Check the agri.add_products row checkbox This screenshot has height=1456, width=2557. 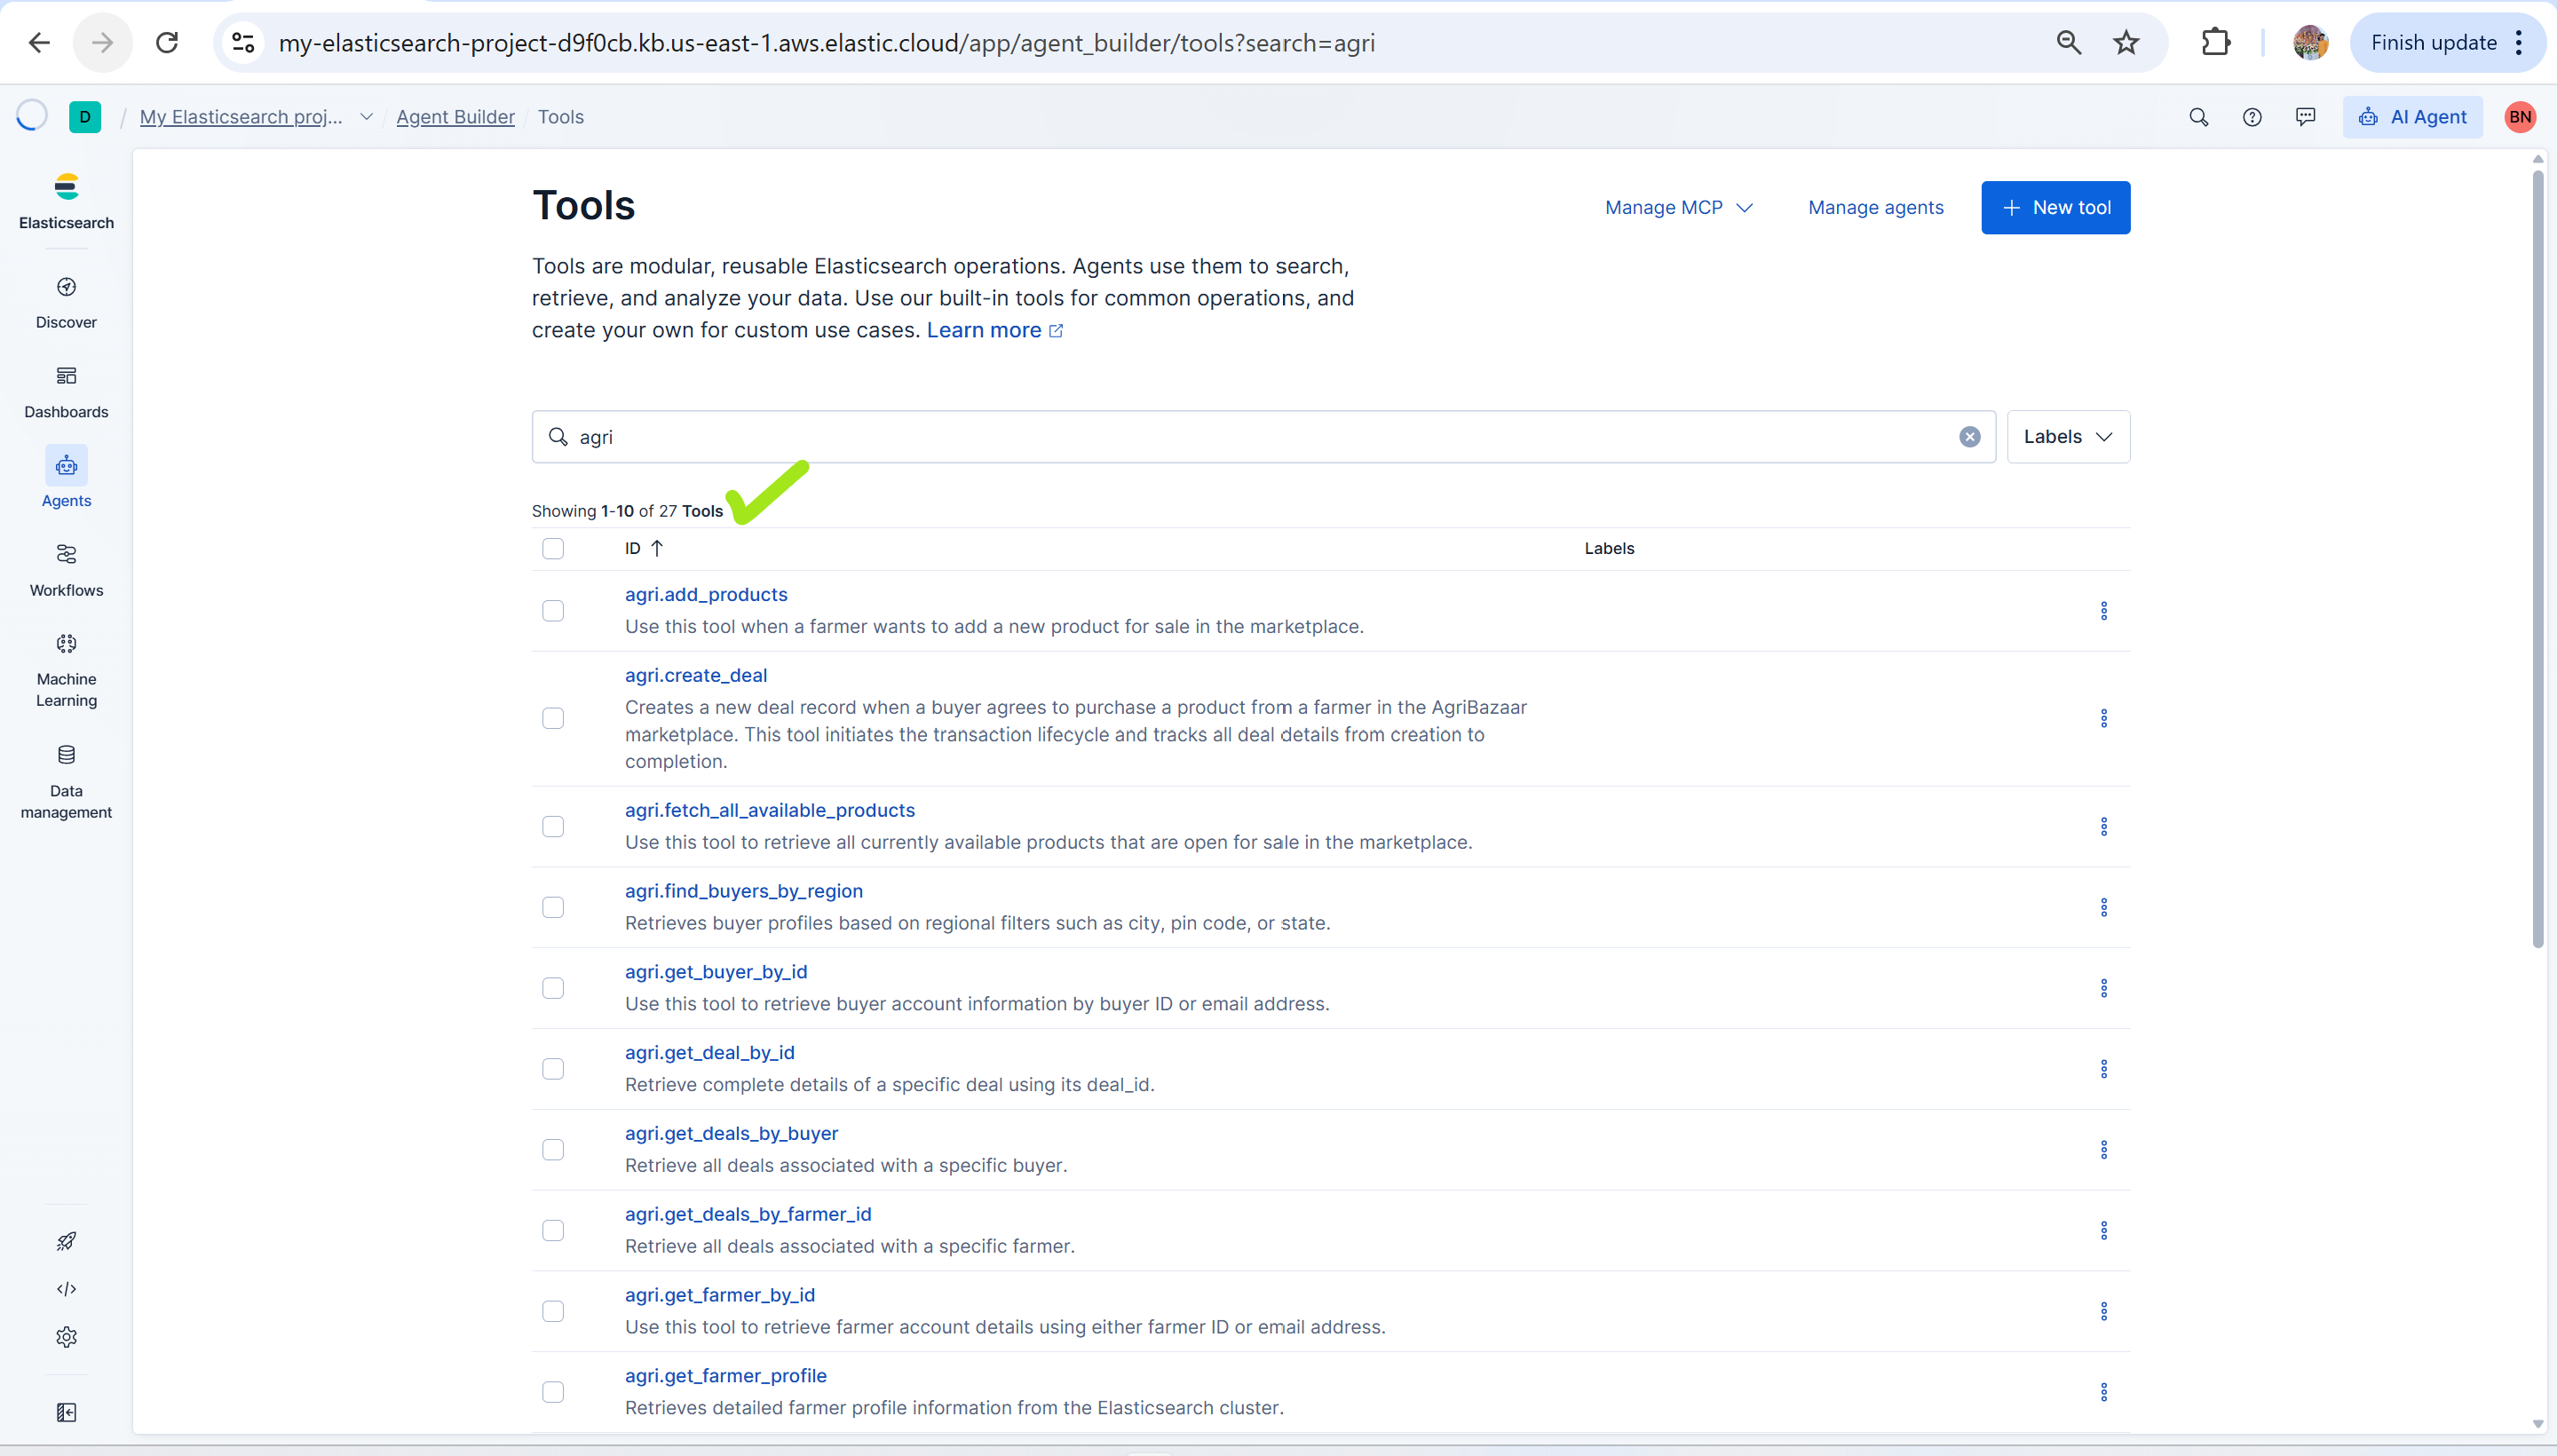553,611
